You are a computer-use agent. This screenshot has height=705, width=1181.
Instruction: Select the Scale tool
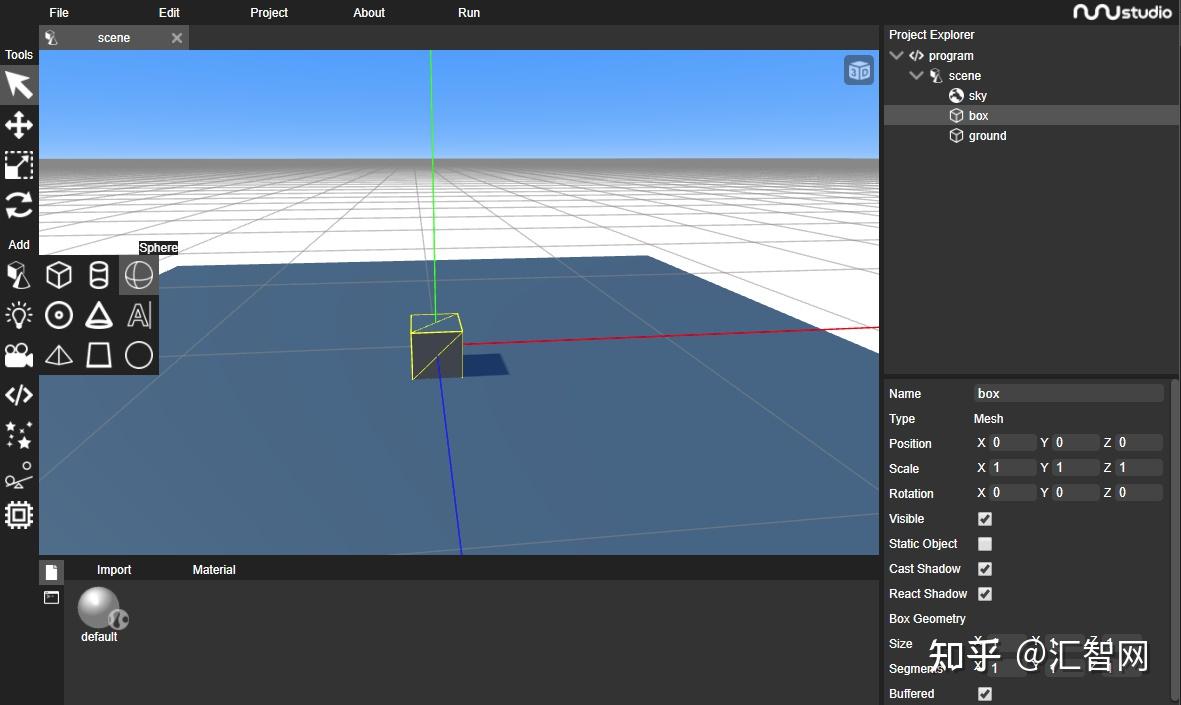click(x=18, y=165)
